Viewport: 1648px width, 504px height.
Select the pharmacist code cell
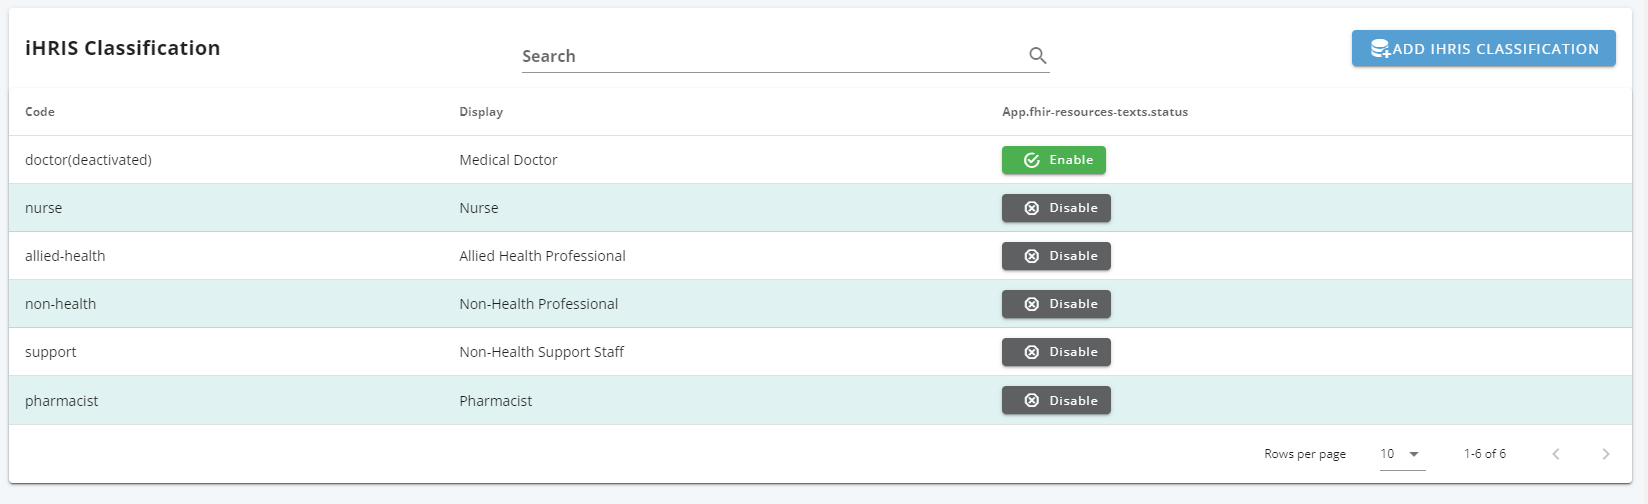[61, 401]
